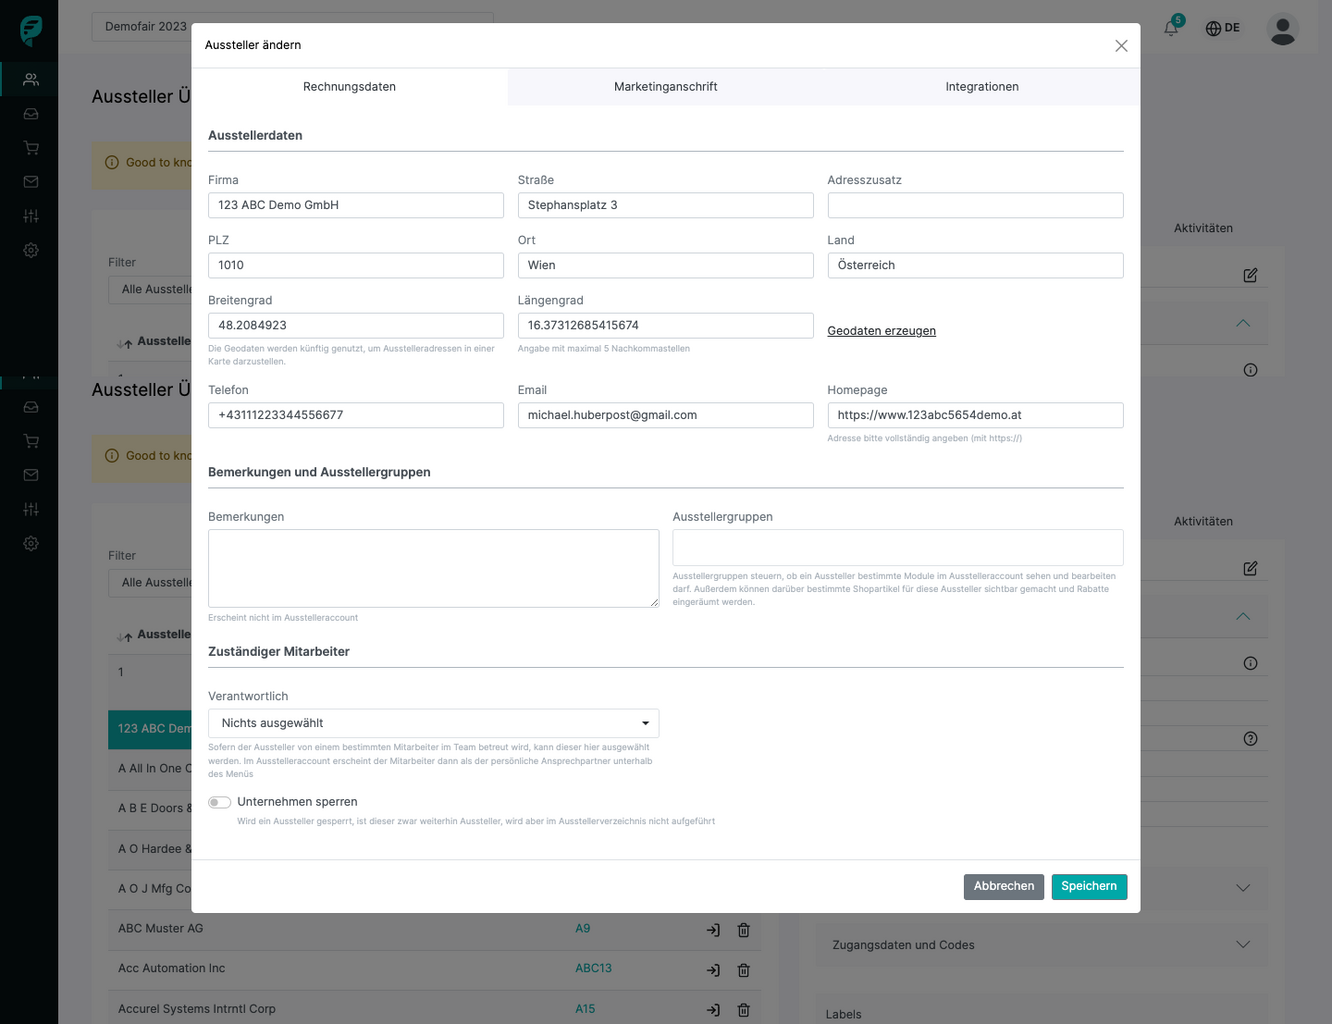Focus the Homepage input field
This screenshot has width=1332, height=1024.
pyautogui.click(x=974, y=415)
